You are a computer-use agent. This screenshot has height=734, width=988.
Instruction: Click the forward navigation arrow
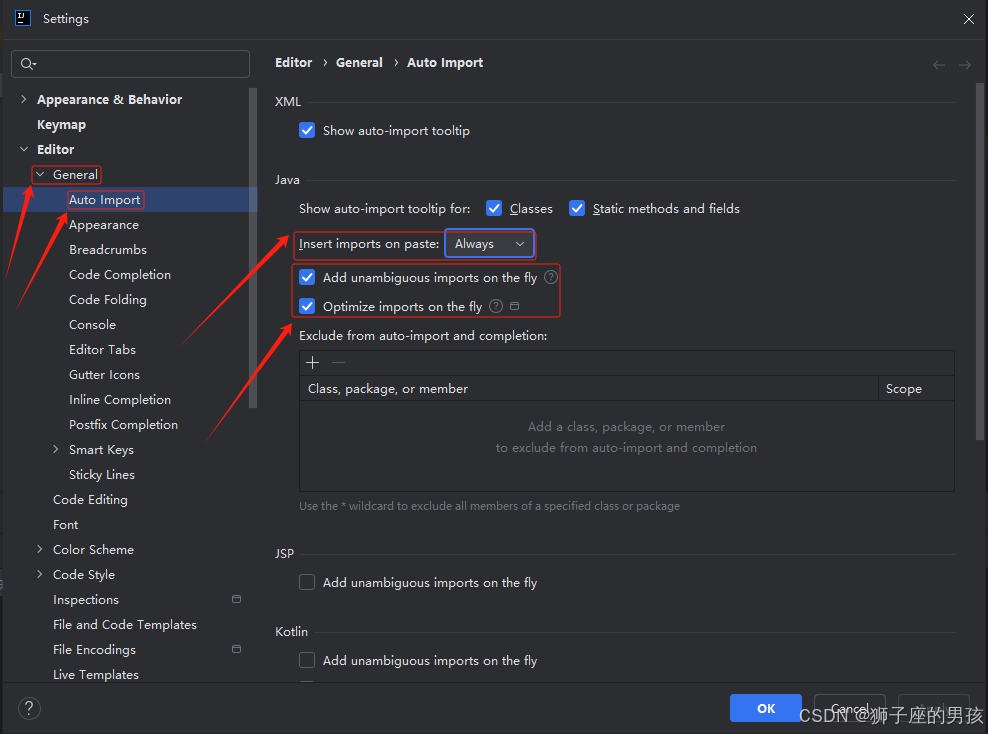click(965, 64)
